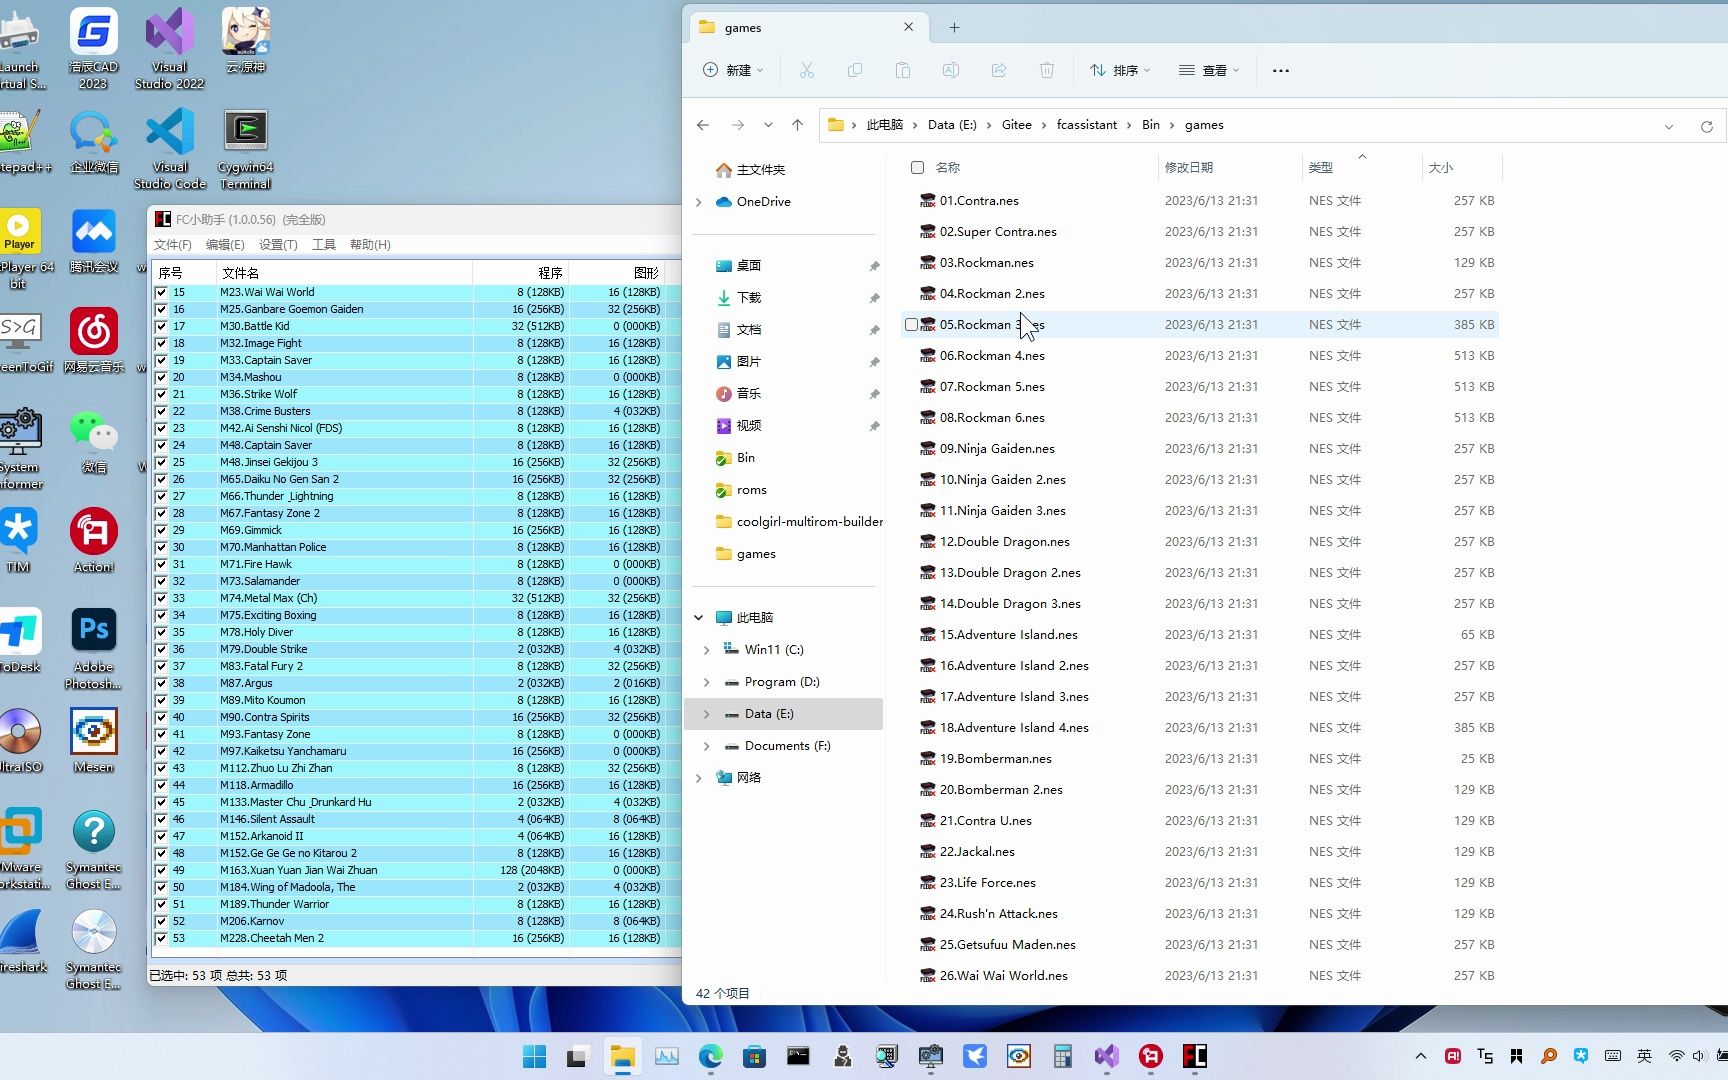Screen dimensions: 1728x1080
Task: Open the Action! desktop icon
Action: point(93,540)
